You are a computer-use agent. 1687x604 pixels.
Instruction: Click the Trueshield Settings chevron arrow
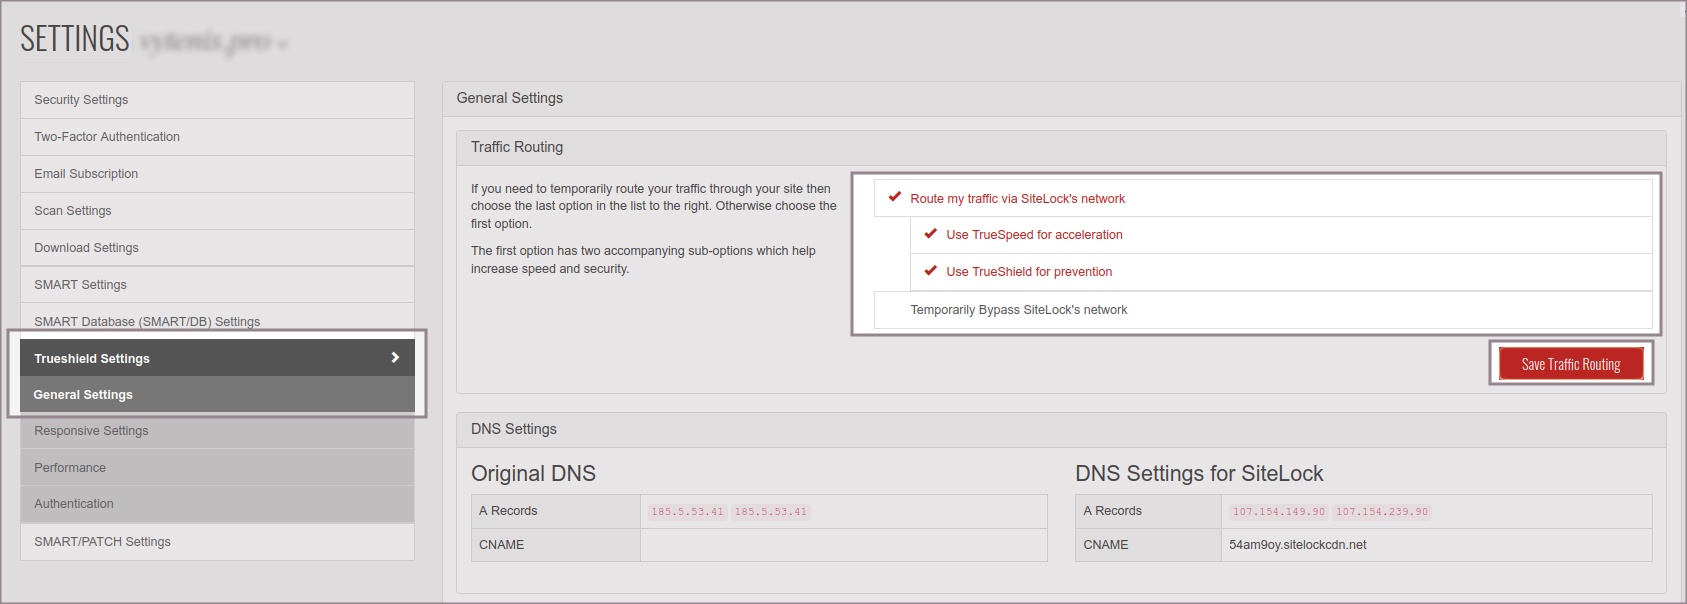click(x=395, y=358)
